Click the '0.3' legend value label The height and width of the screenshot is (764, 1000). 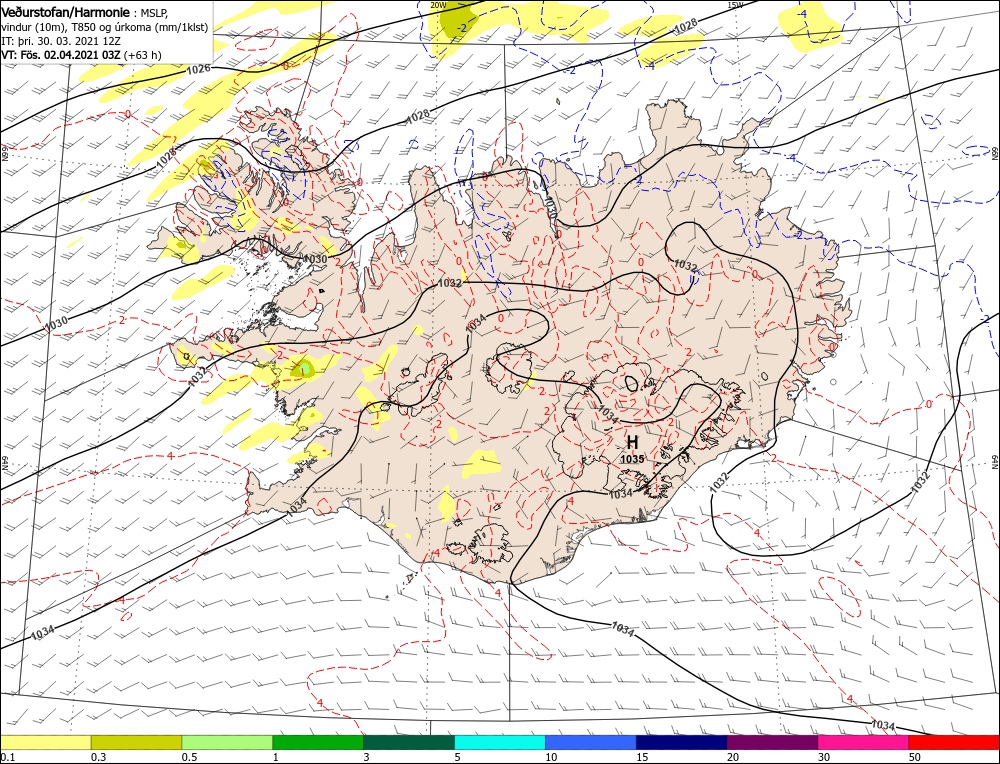(98, 757)
